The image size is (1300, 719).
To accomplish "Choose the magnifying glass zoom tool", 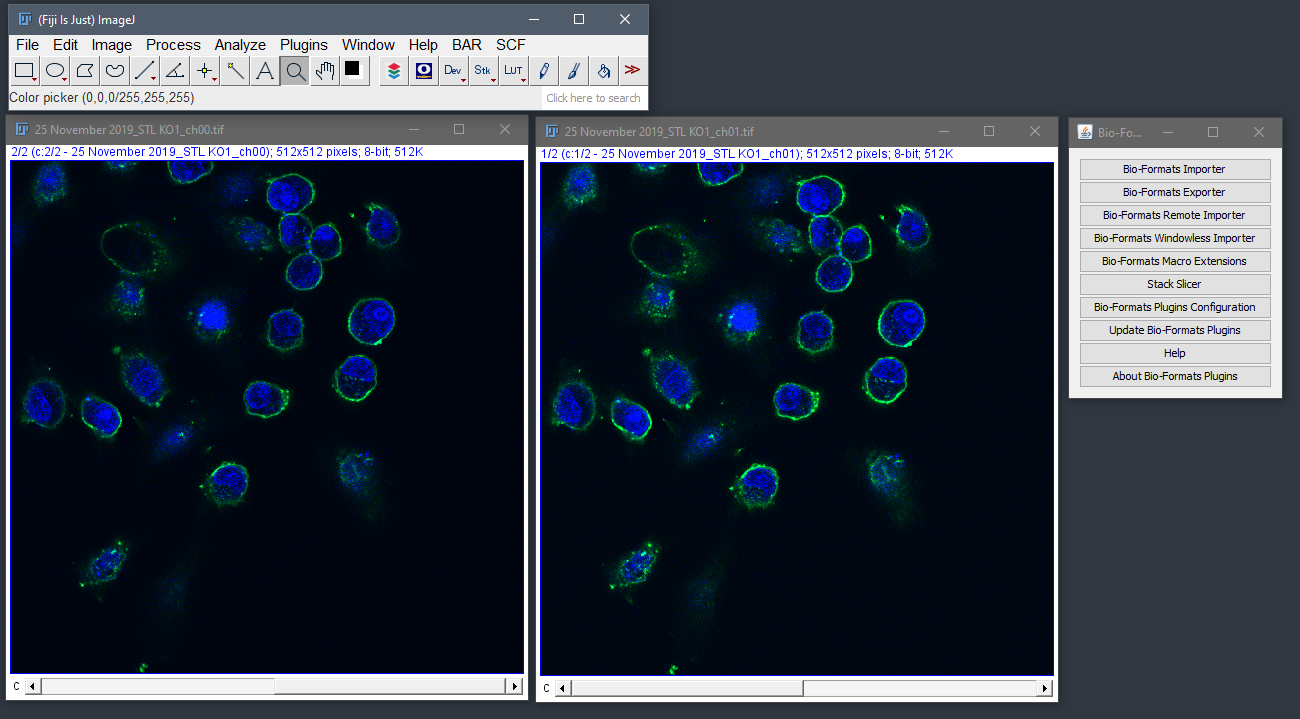I will 295,70.
